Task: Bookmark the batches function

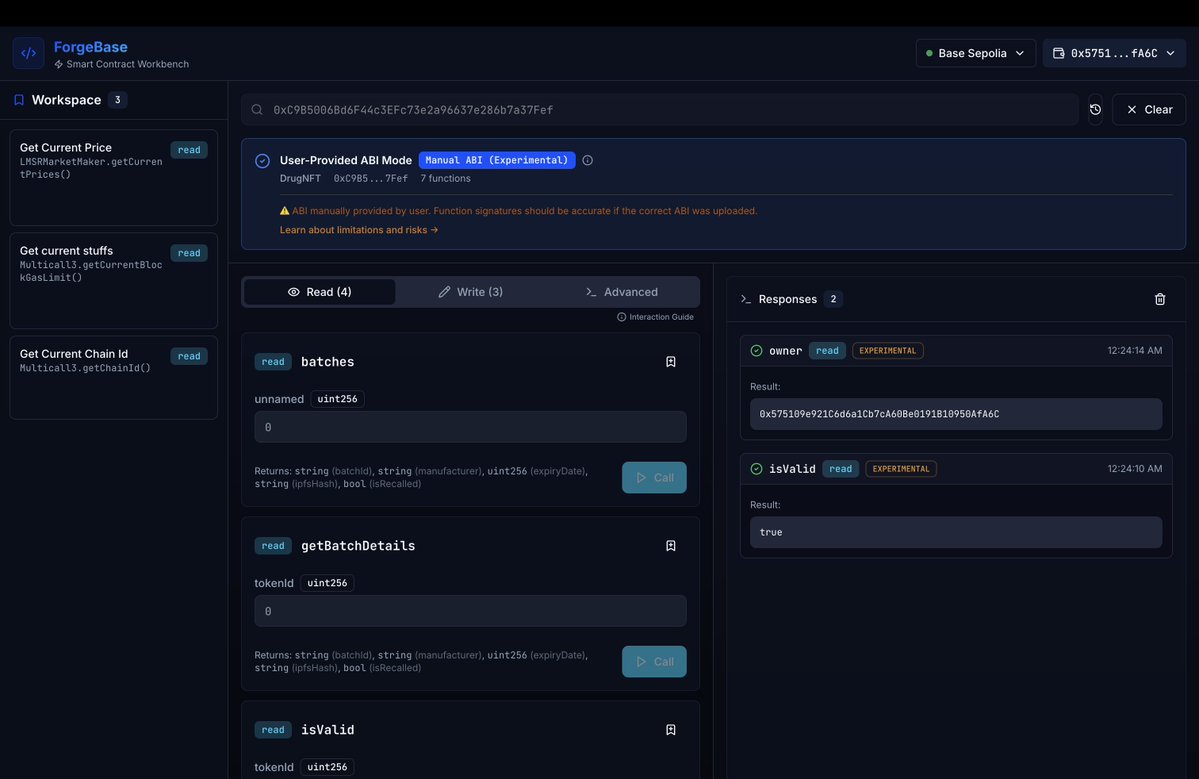Action: point(671,362)
